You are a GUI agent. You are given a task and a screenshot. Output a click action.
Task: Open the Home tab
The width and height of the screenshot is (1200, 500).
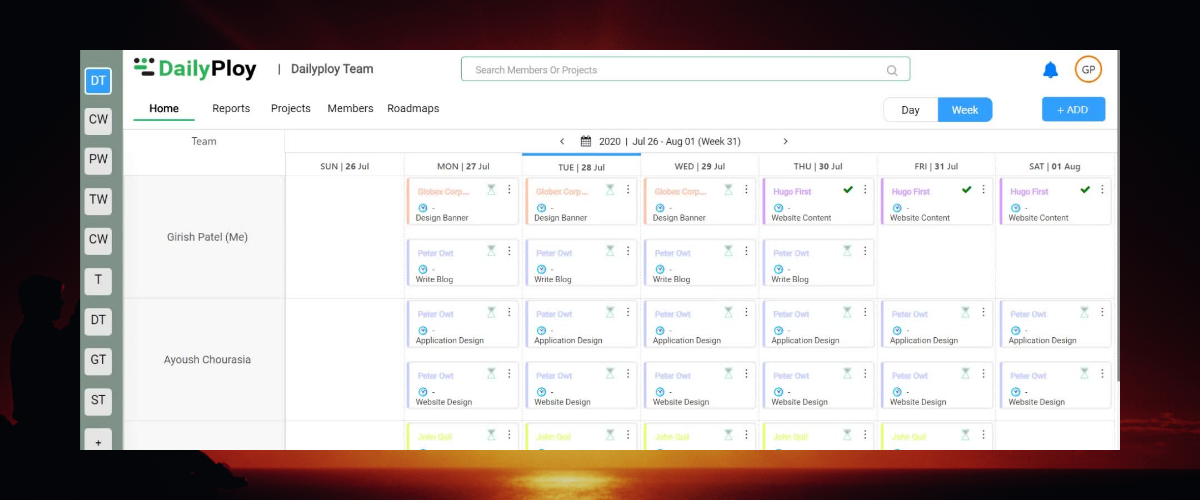coord(164,109)
